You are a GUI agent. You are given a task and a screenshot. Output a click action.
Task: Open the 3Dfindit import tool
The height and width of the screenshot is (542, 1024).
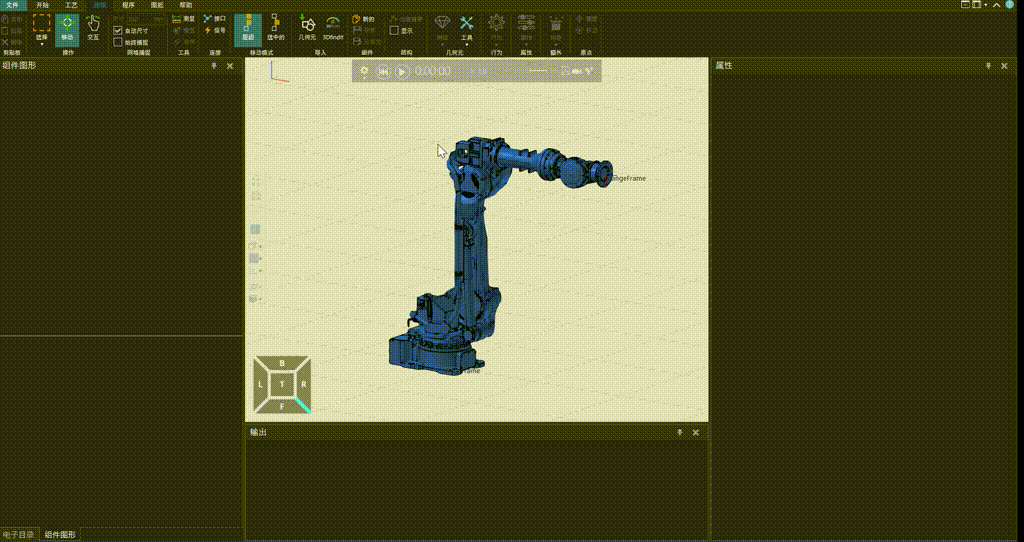coord(333,29)
